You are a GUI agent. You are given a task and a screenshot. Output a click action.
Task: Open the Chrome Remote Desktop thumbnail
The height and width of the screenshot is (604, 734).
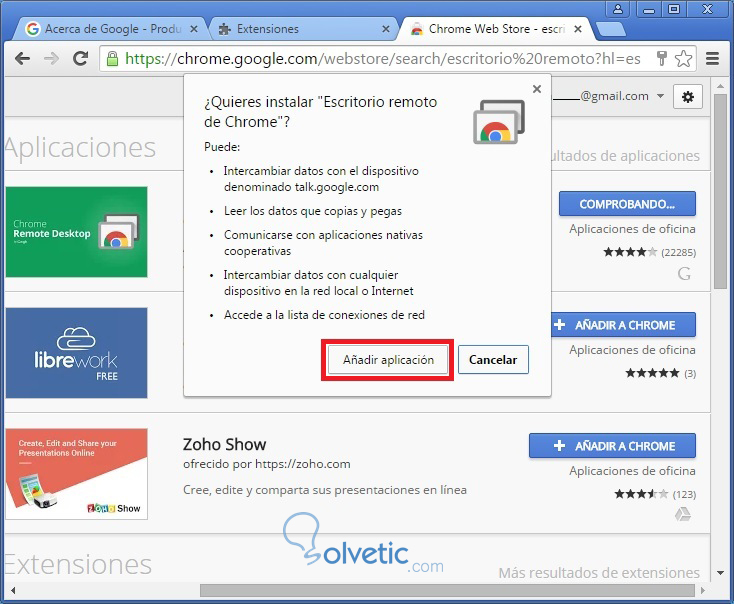(76, 232)
